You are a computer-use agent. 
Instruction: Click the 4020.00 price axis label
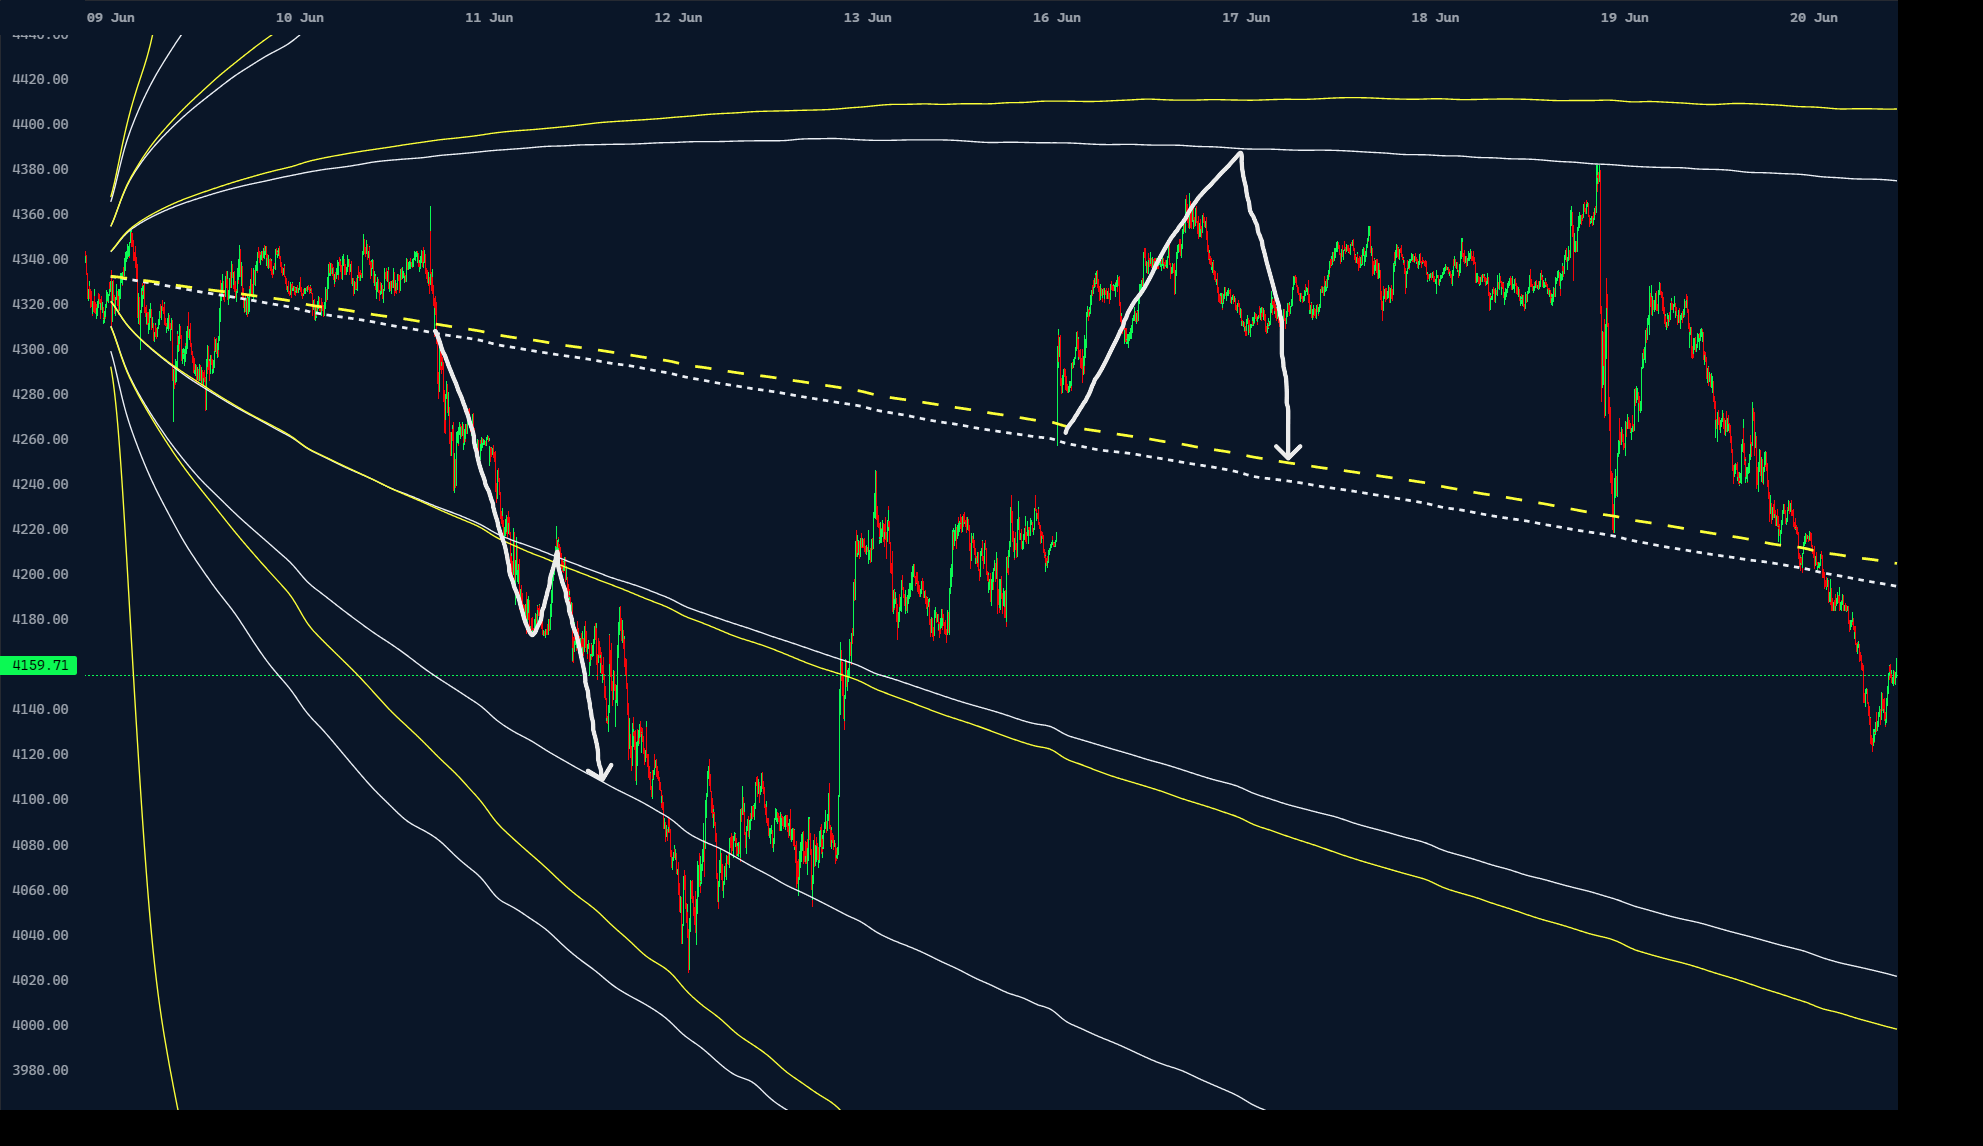point(40,980)
